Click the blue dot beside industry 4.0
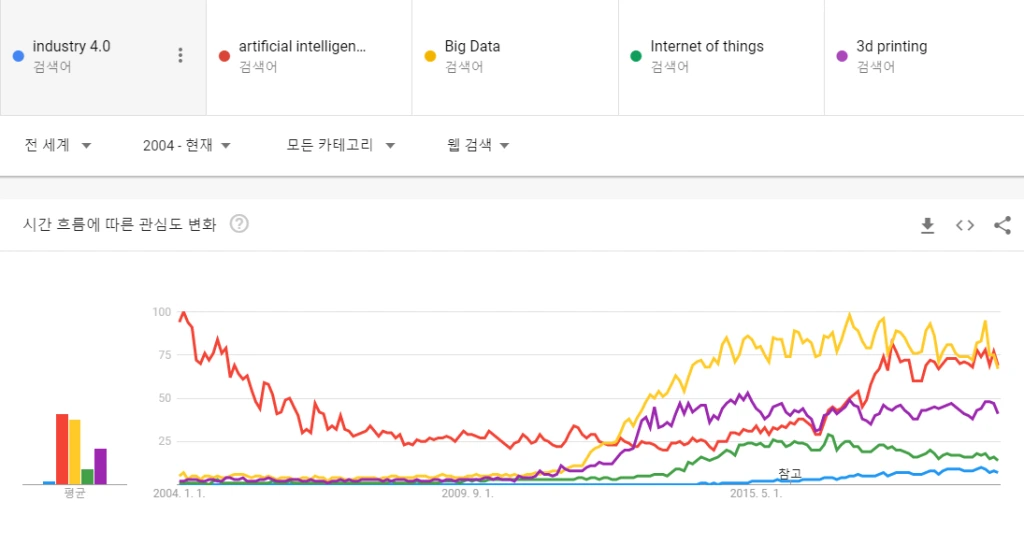1024x559 pixels. point(18,56)
